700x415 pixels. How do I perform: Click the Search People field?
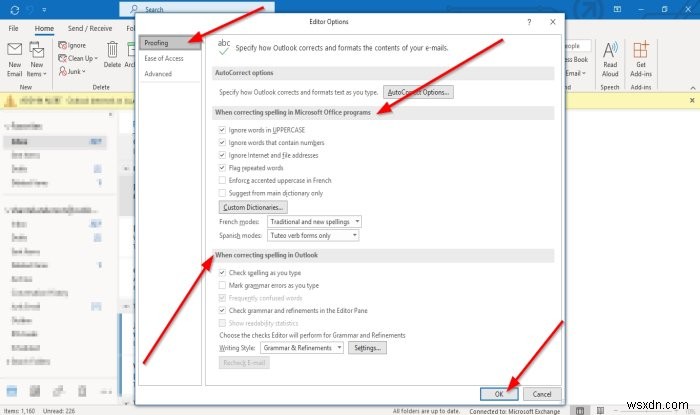[x=578, y=46]
